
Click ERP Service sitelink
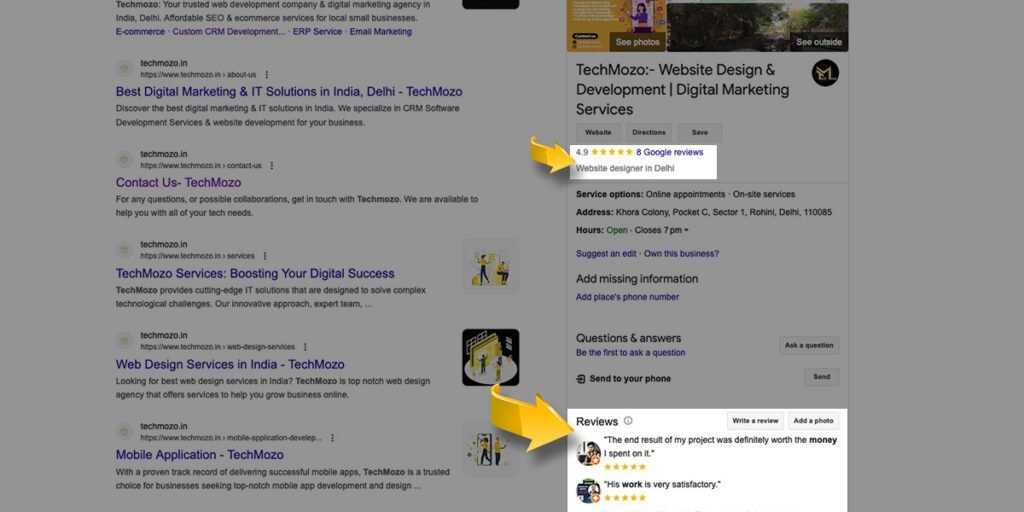pyautogui.click(x=317, y=31)
